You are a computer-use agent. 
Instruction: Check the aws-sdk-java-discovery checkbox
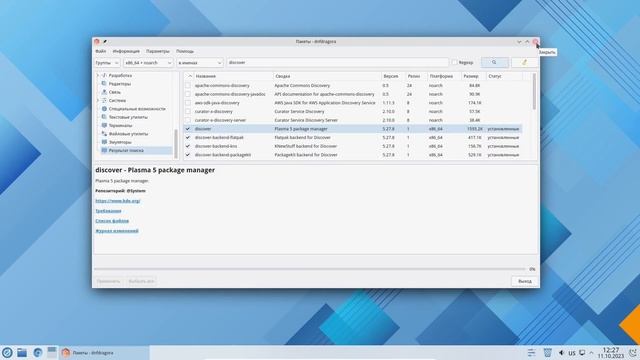point(188,103)
